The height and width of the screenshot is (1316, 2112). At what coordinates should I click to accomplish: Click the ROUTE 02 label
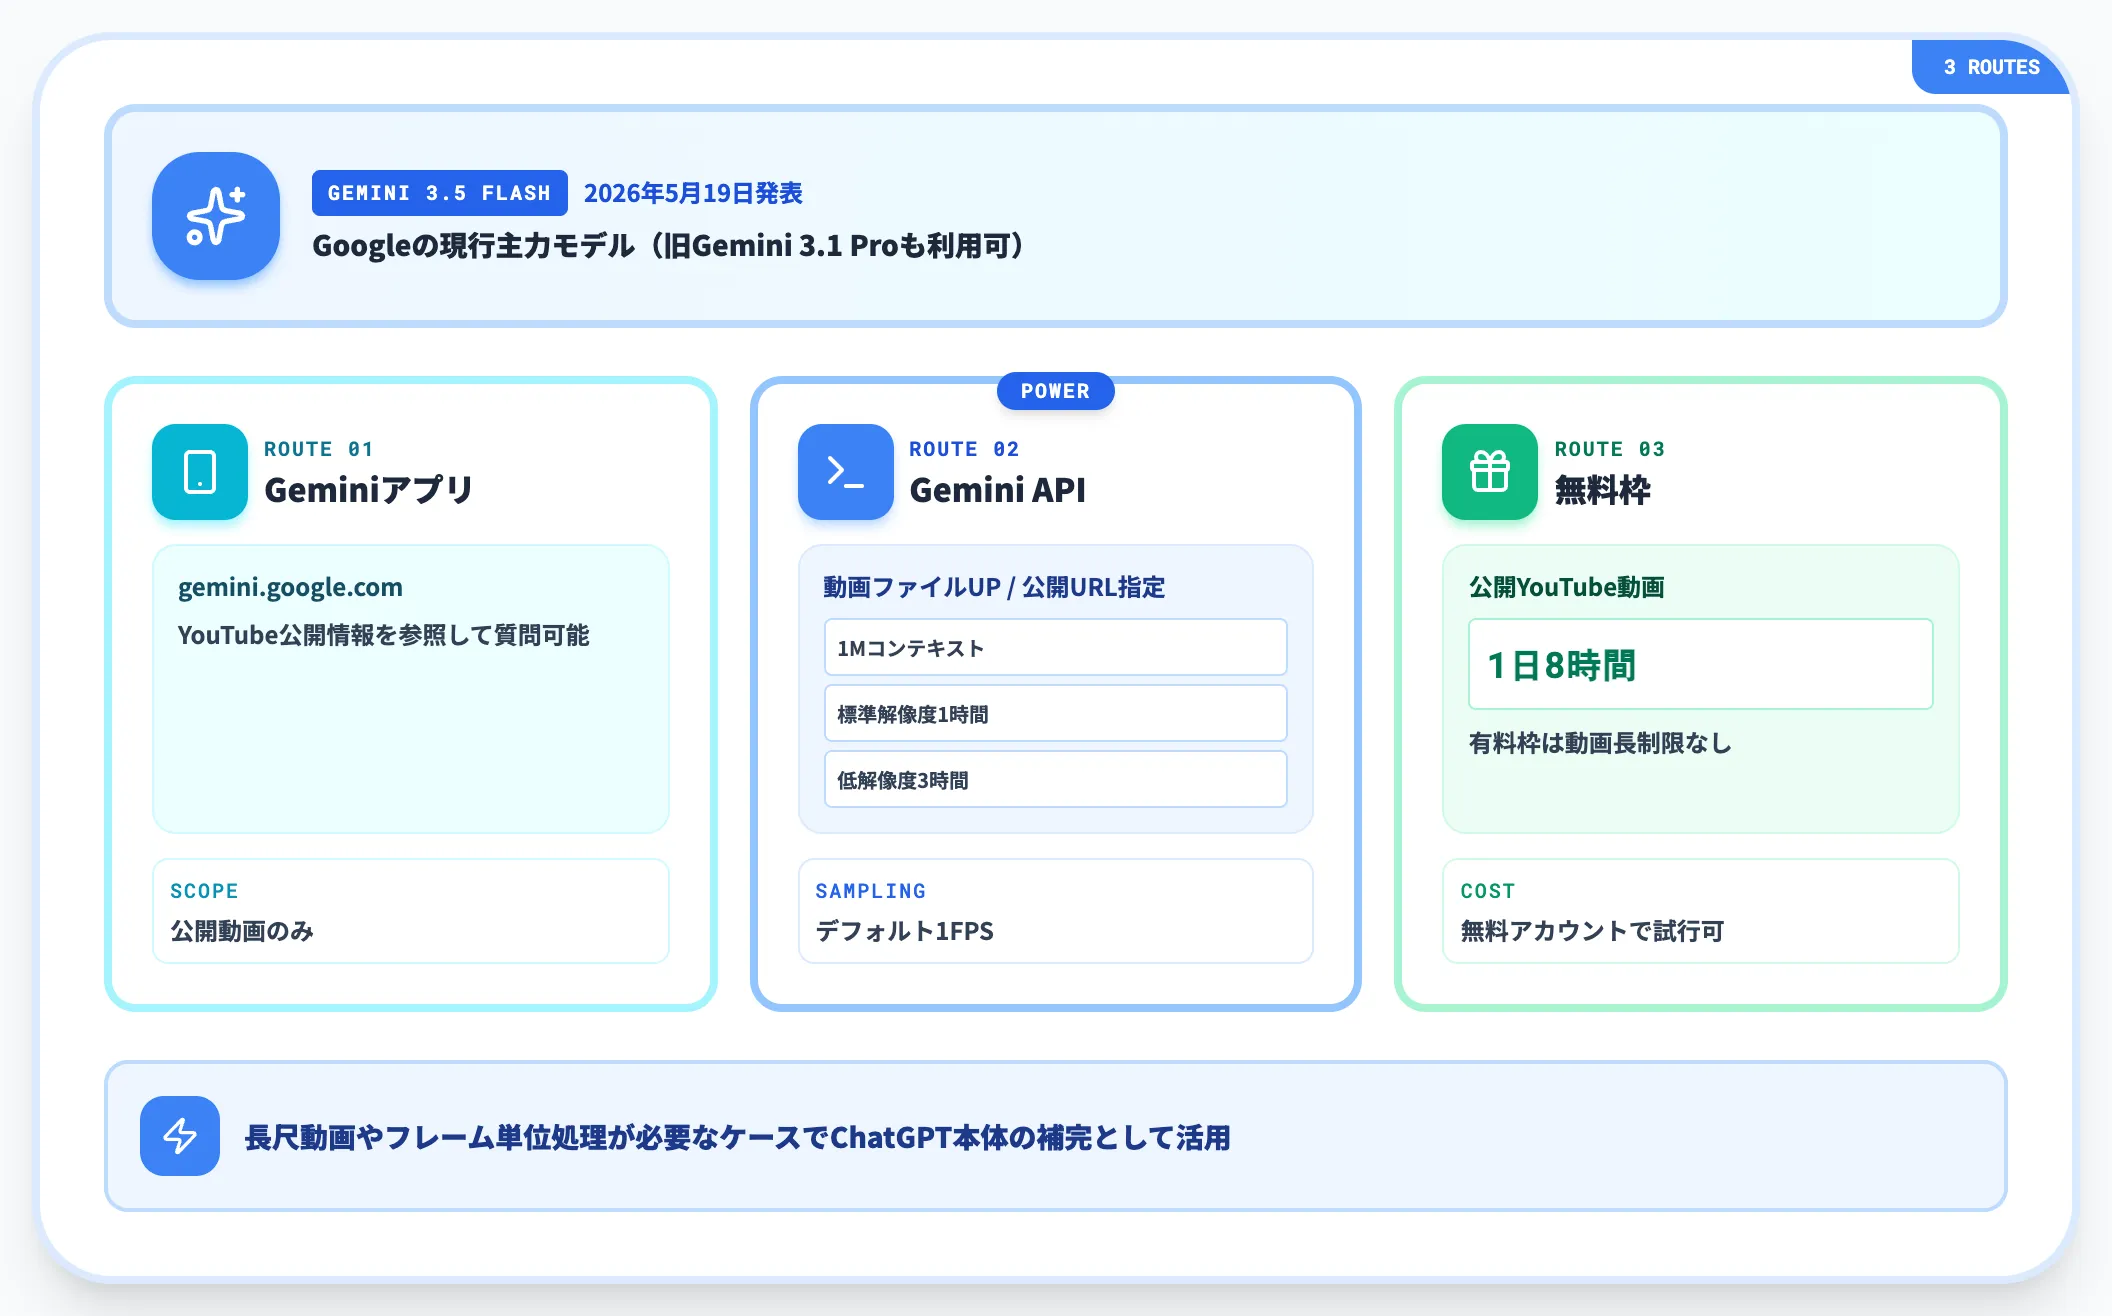click(964, 449)
